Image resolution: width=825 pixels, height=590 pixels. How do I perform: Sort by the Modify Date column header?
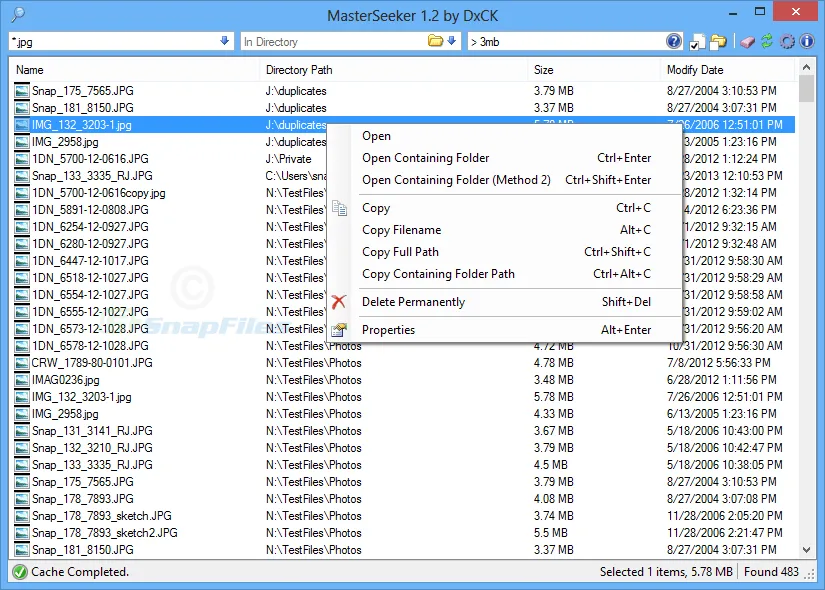(x=728, y=70)
